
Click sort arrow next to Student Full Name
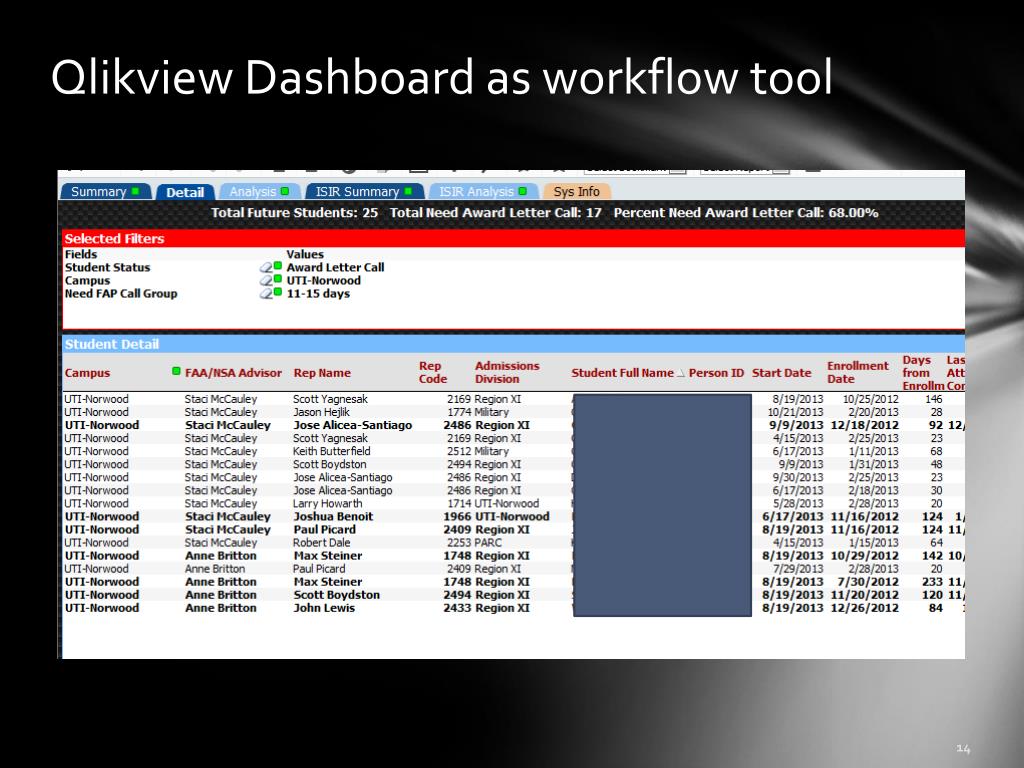pos(680,374)
